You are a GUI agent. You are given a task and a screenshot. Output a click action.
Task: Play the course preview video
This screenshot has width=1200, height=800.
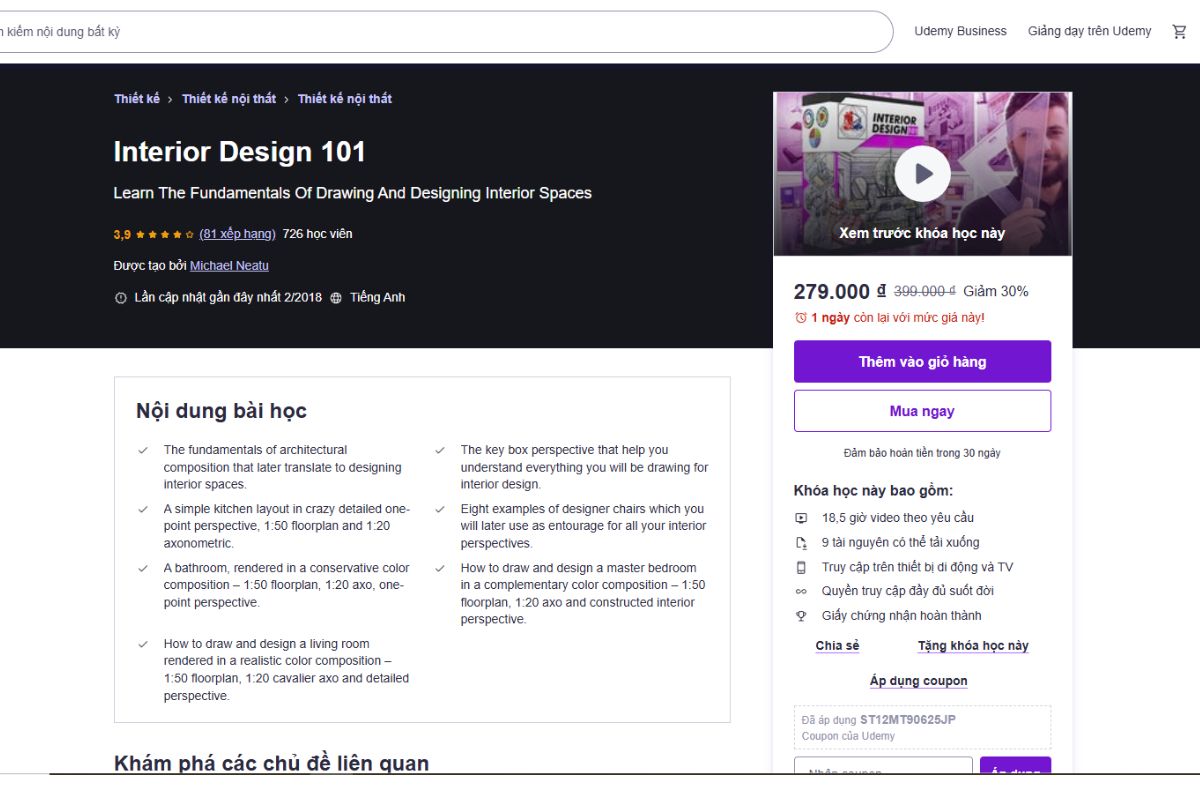point(922,174)
